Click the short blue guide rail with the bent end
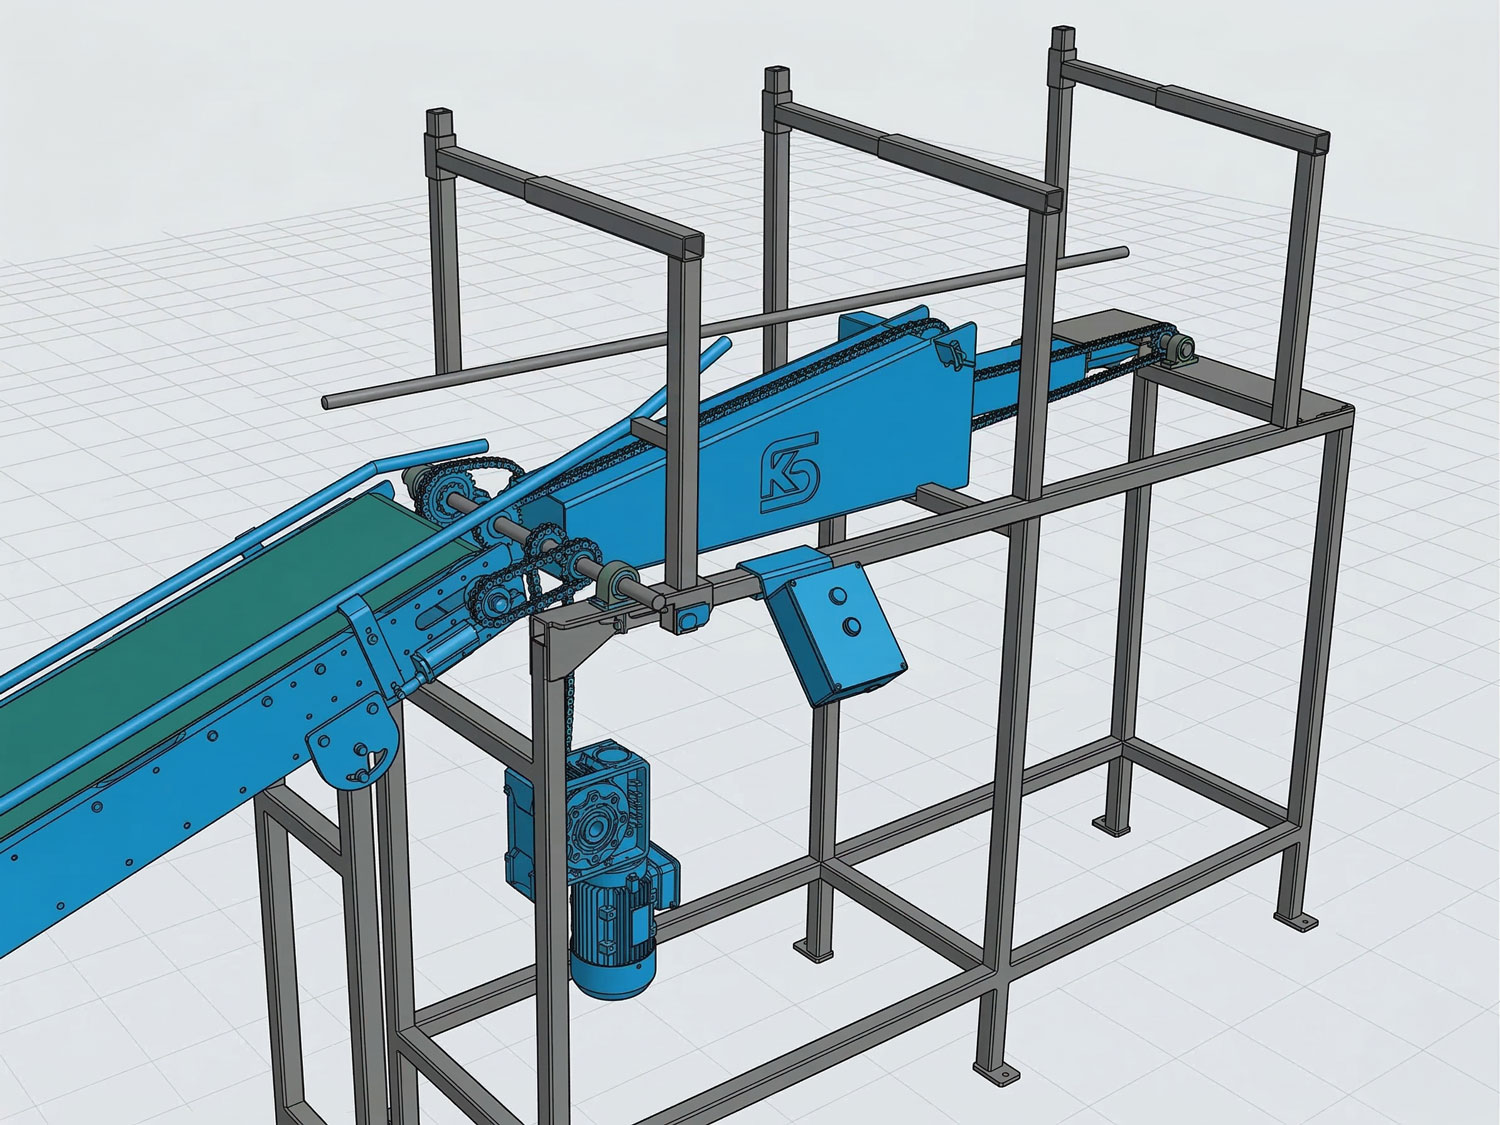This screenshot has height=1125, width=1500. pos(428,456)
